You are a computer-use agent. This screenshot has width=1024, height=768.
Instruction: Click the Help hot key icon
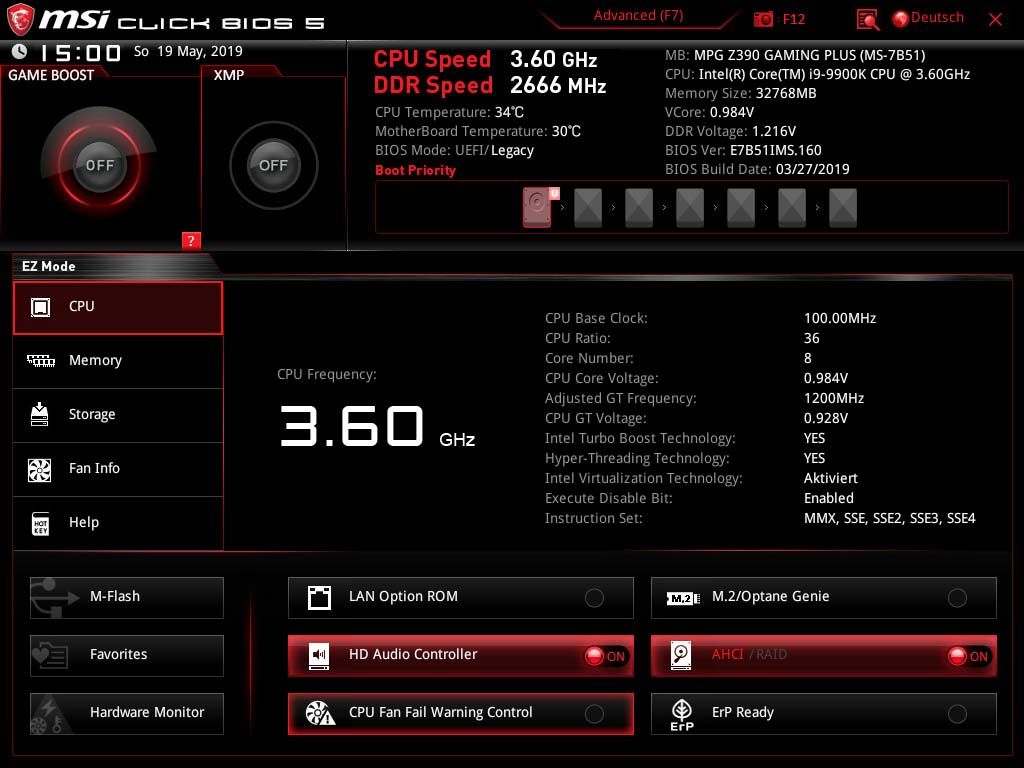[x=40, y=523]
